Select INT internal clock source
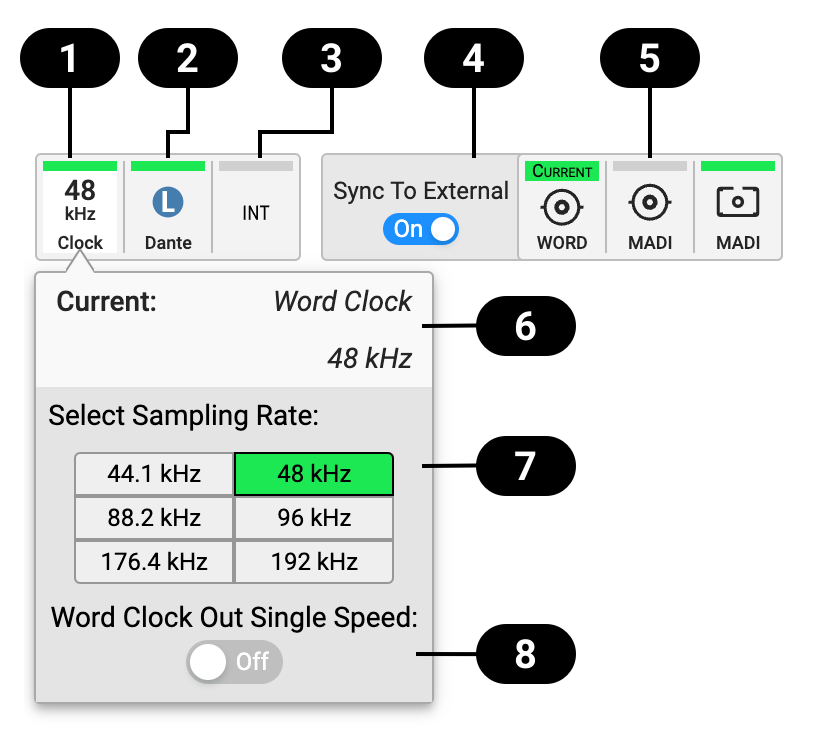 tap(256, 213)
